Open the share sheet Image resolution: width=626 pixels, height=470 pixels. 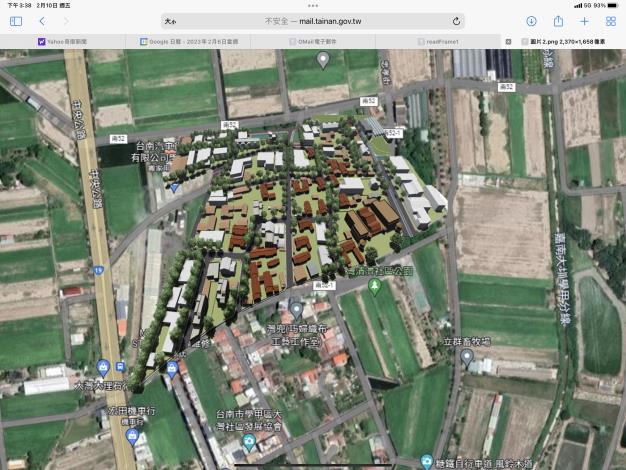[558, 21]
